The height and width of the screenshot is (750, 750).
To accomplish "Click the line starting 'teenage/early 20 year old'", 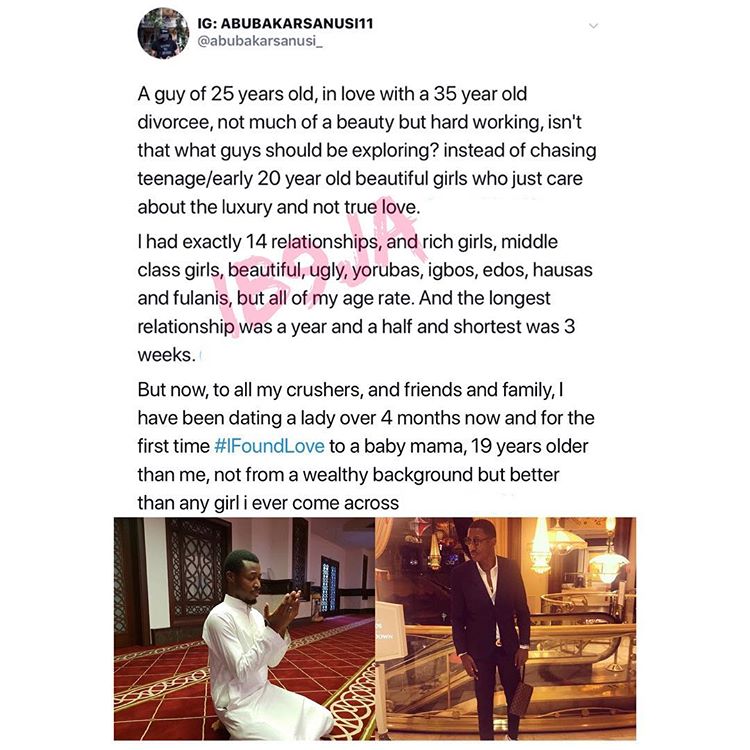I will coord(360,178).
